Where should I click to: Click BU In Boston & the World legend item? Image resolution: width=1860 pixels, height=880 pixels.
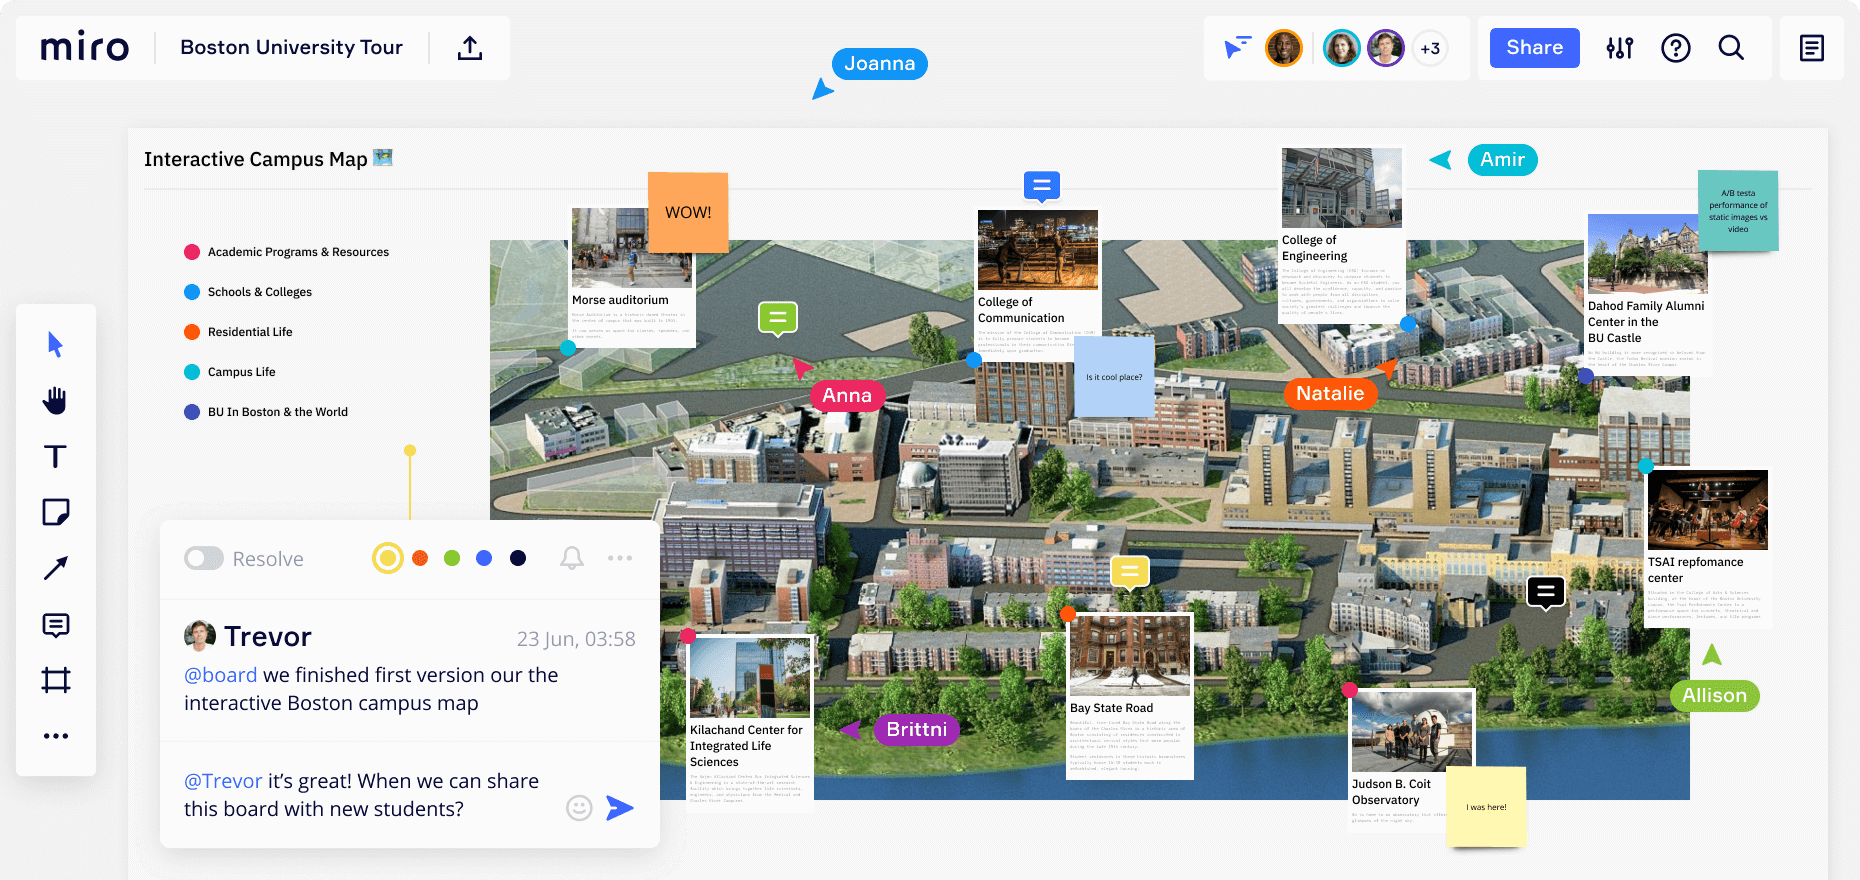[266, 412]
